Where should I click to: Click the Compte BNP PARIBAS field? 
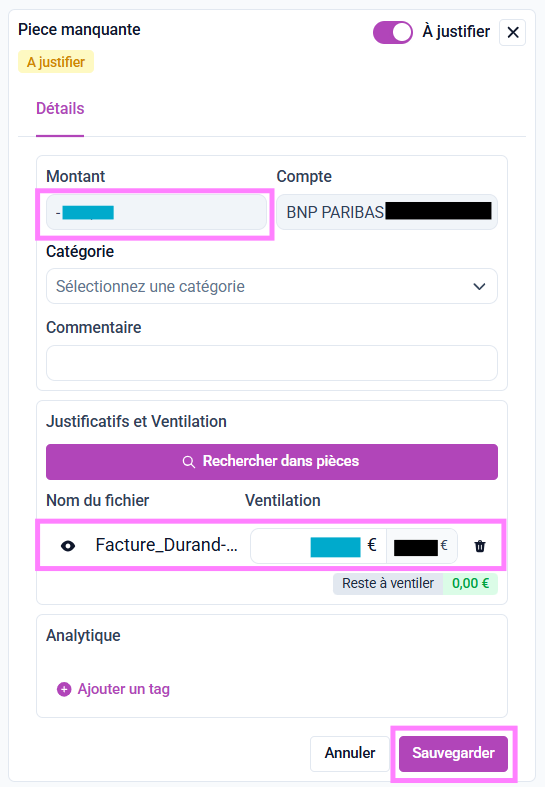387,212
